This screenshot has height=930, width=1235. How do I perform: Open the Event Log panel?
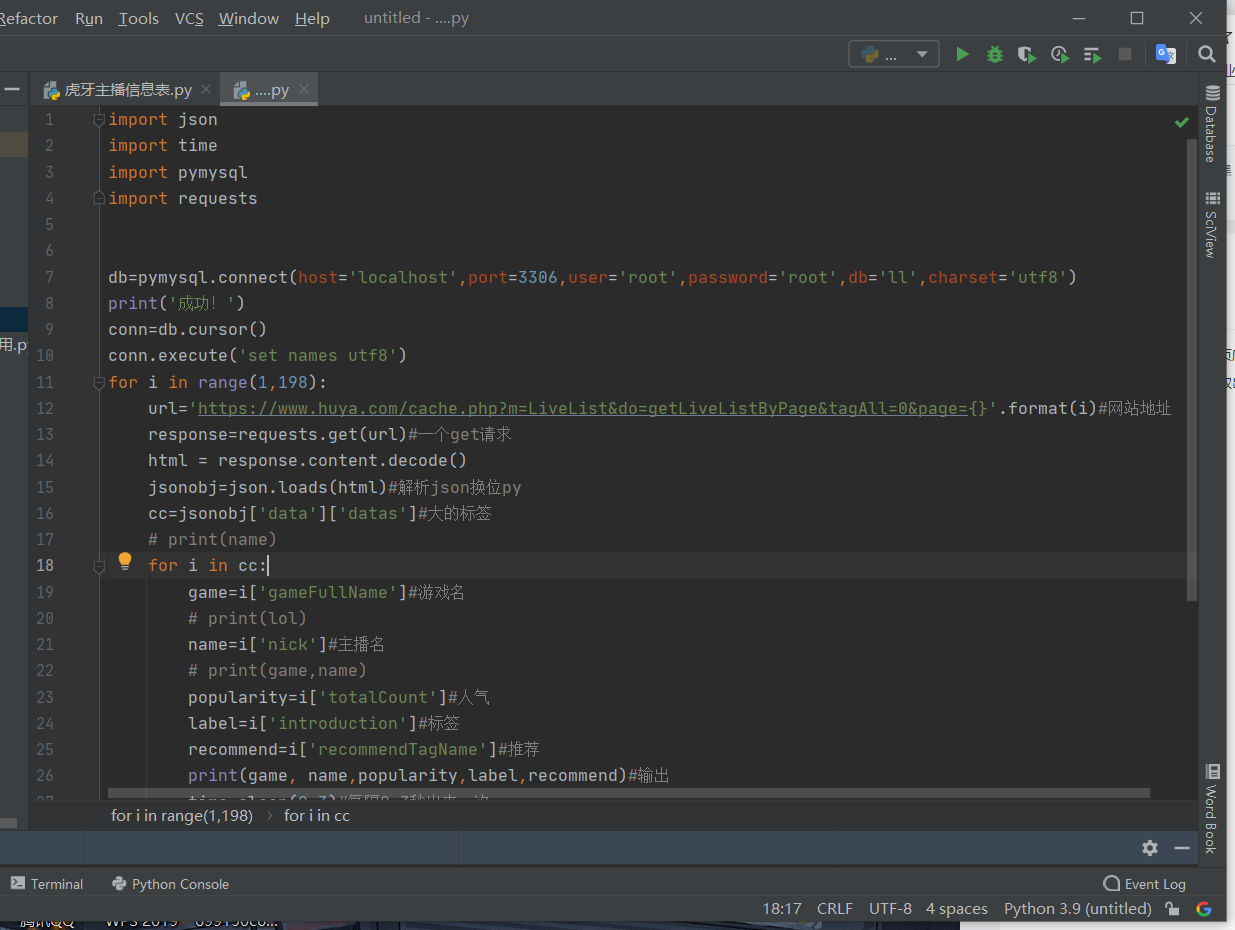tap(1144, 884)
